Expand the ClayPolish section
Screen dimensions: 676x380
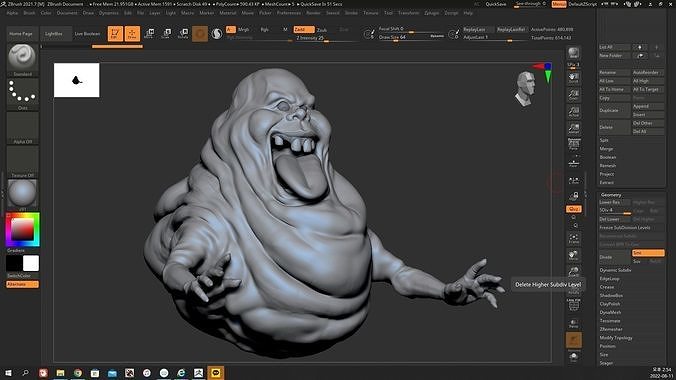coord(610,304)
